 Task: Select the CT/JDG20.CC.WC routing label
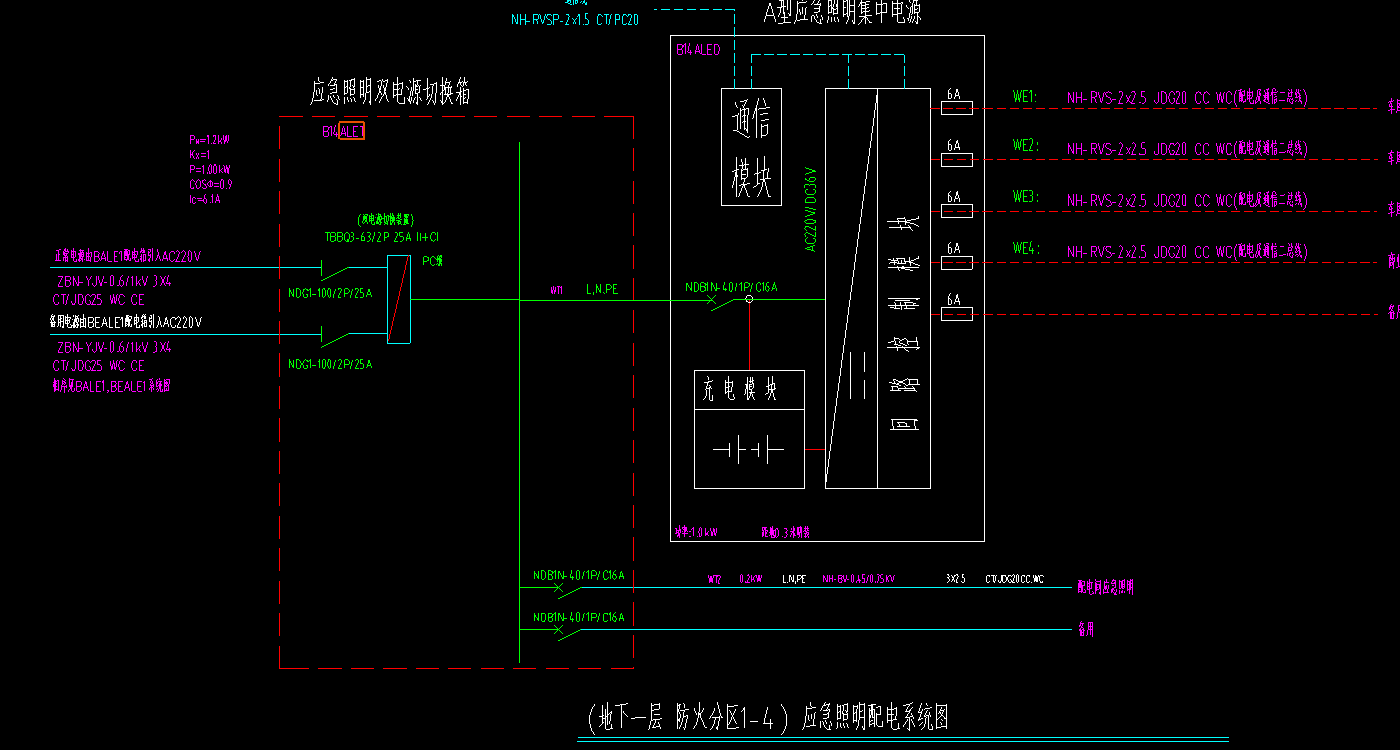(x=1015, y=578)
